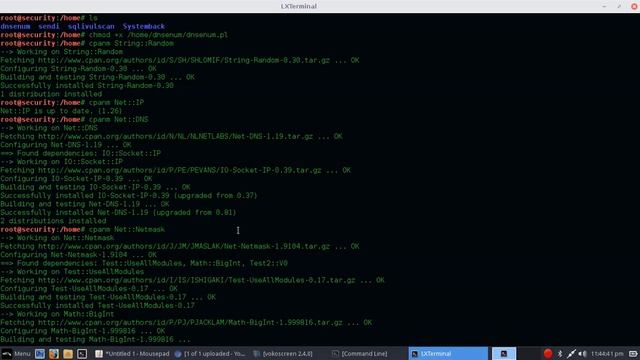
Task: Close the LXTerminal window
Action: pos(634,6)
